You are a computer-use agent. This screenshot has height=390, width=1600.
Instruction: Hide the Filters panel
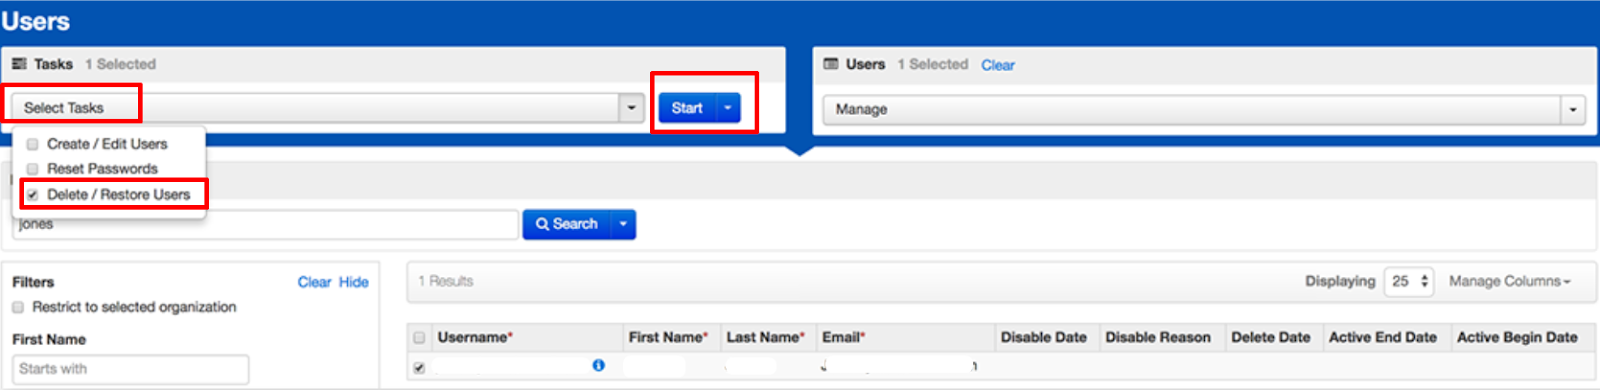point(354,282)
